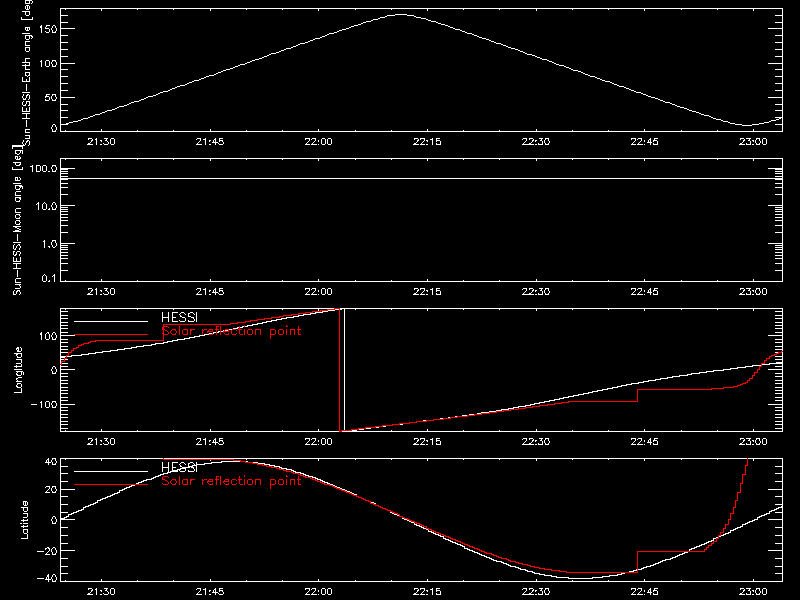Click 100.0 tick on Moon angle axis
Screen dimensions: 800x600
[x=43, y=169]
